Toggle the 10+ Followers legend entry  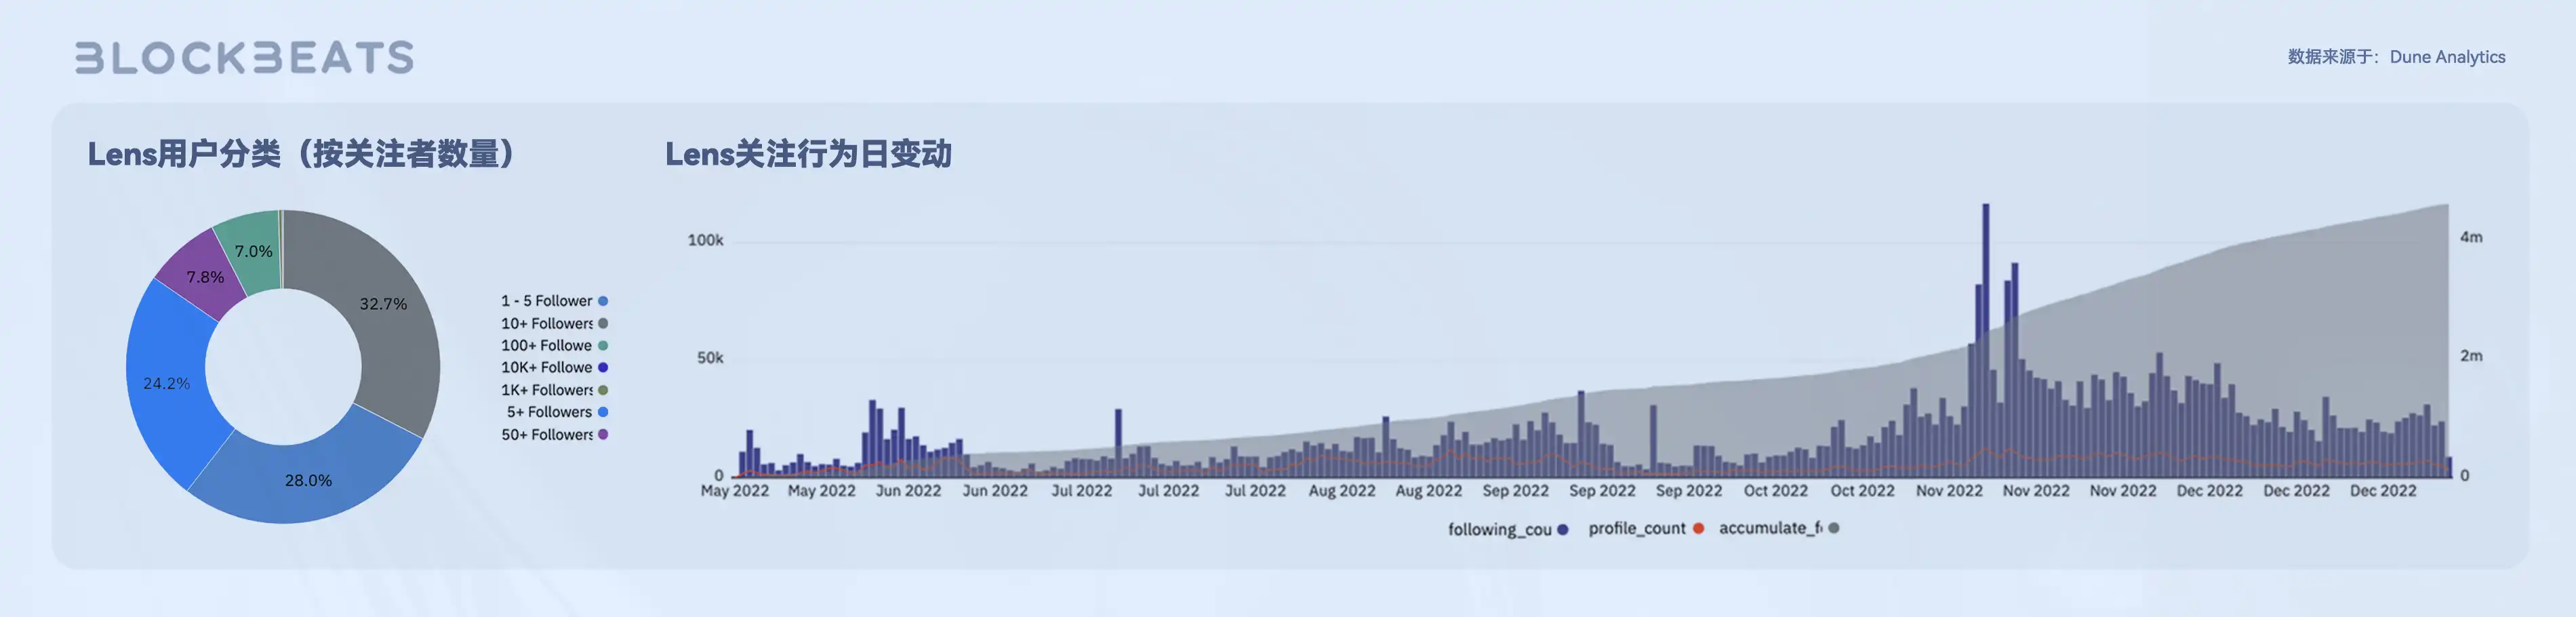coord(547,323)
